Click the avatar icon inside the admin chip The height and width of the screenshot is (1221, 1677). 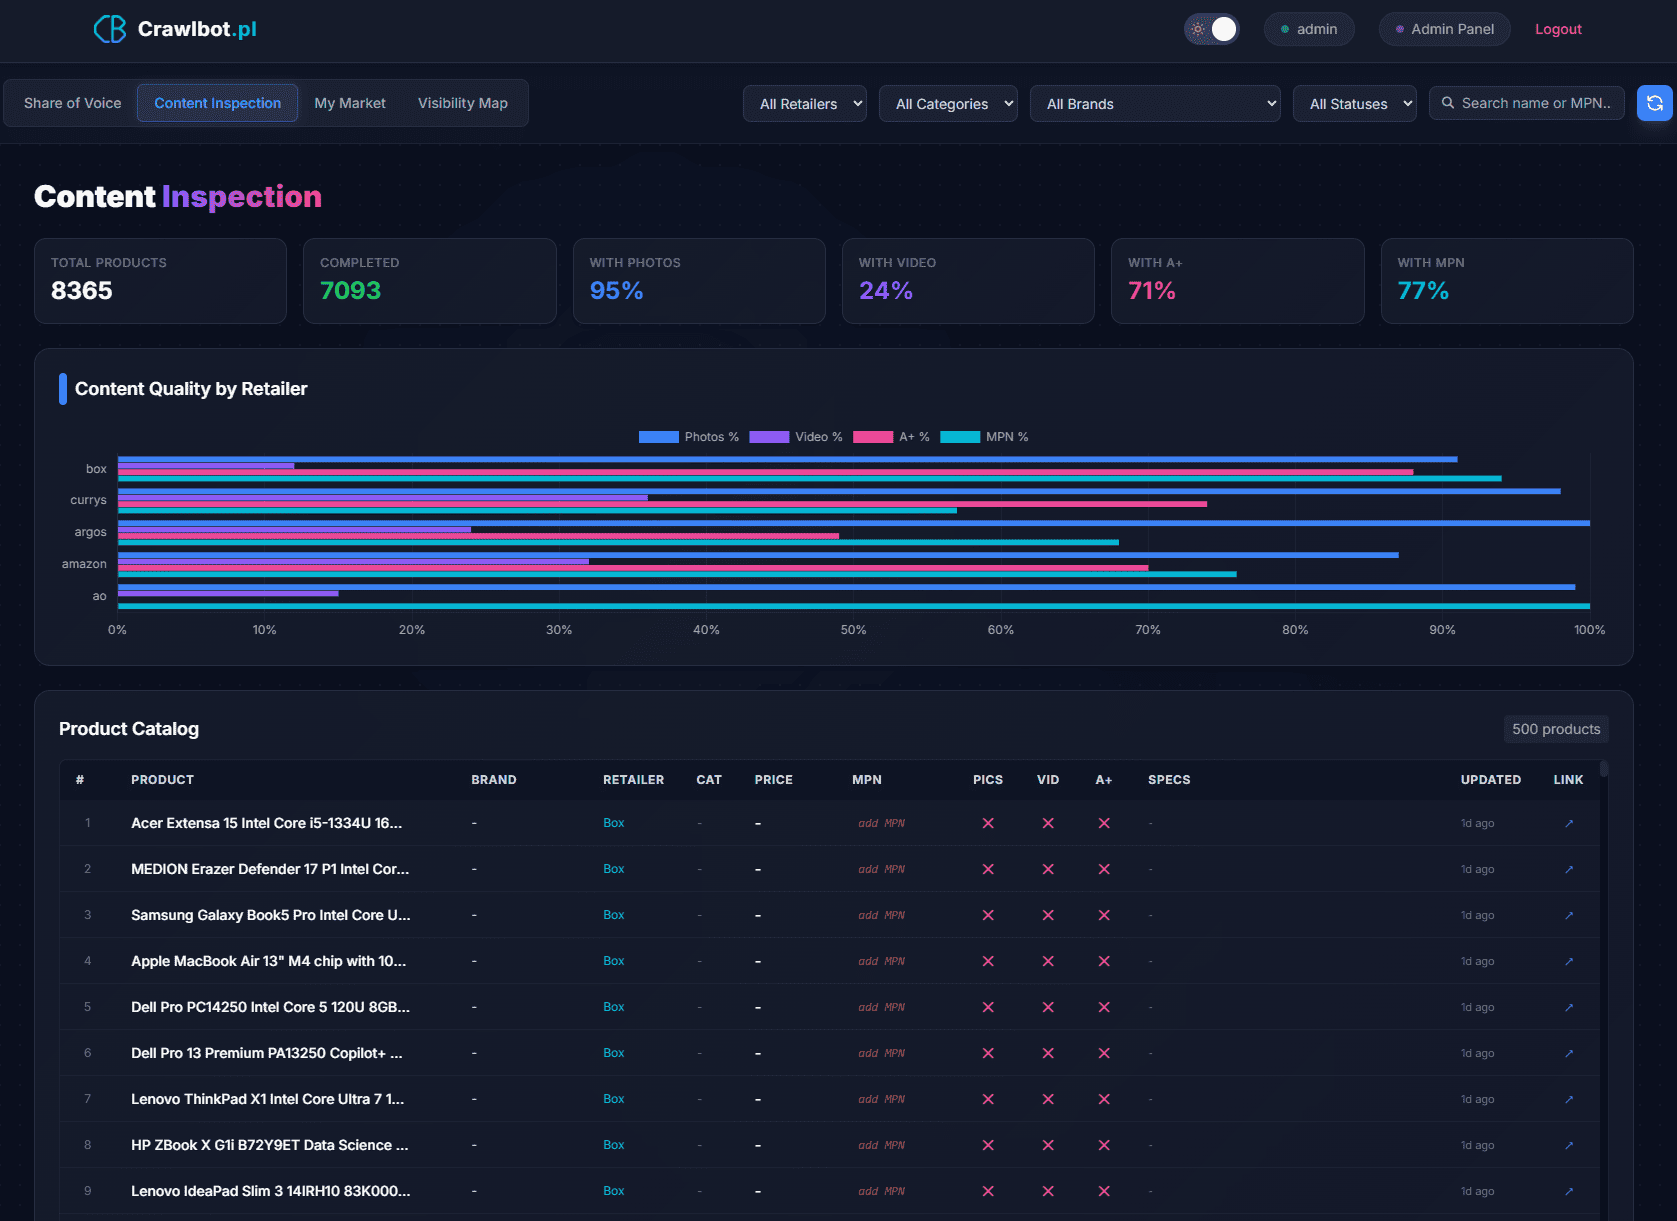point(1284,29)
